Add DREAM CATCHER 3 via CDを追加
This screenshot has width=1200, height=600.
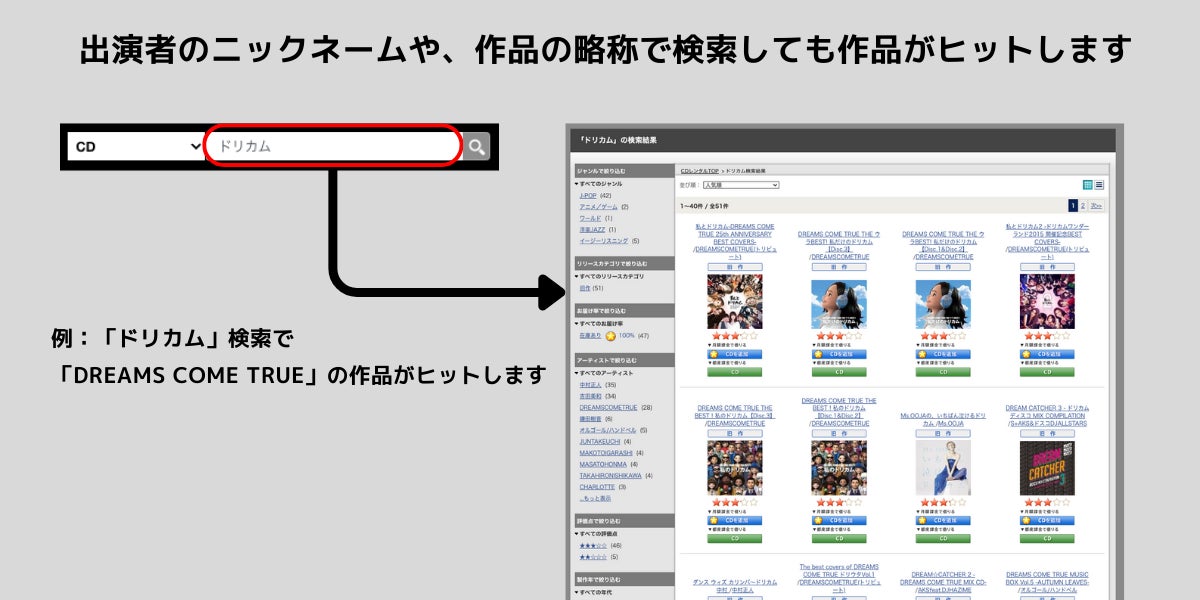(x=1047, y=521)
